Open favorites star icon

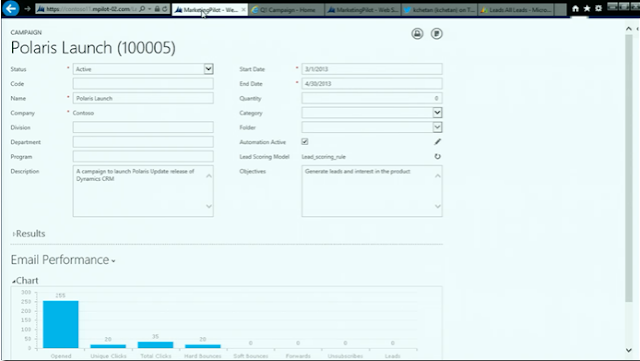(587, 9)
